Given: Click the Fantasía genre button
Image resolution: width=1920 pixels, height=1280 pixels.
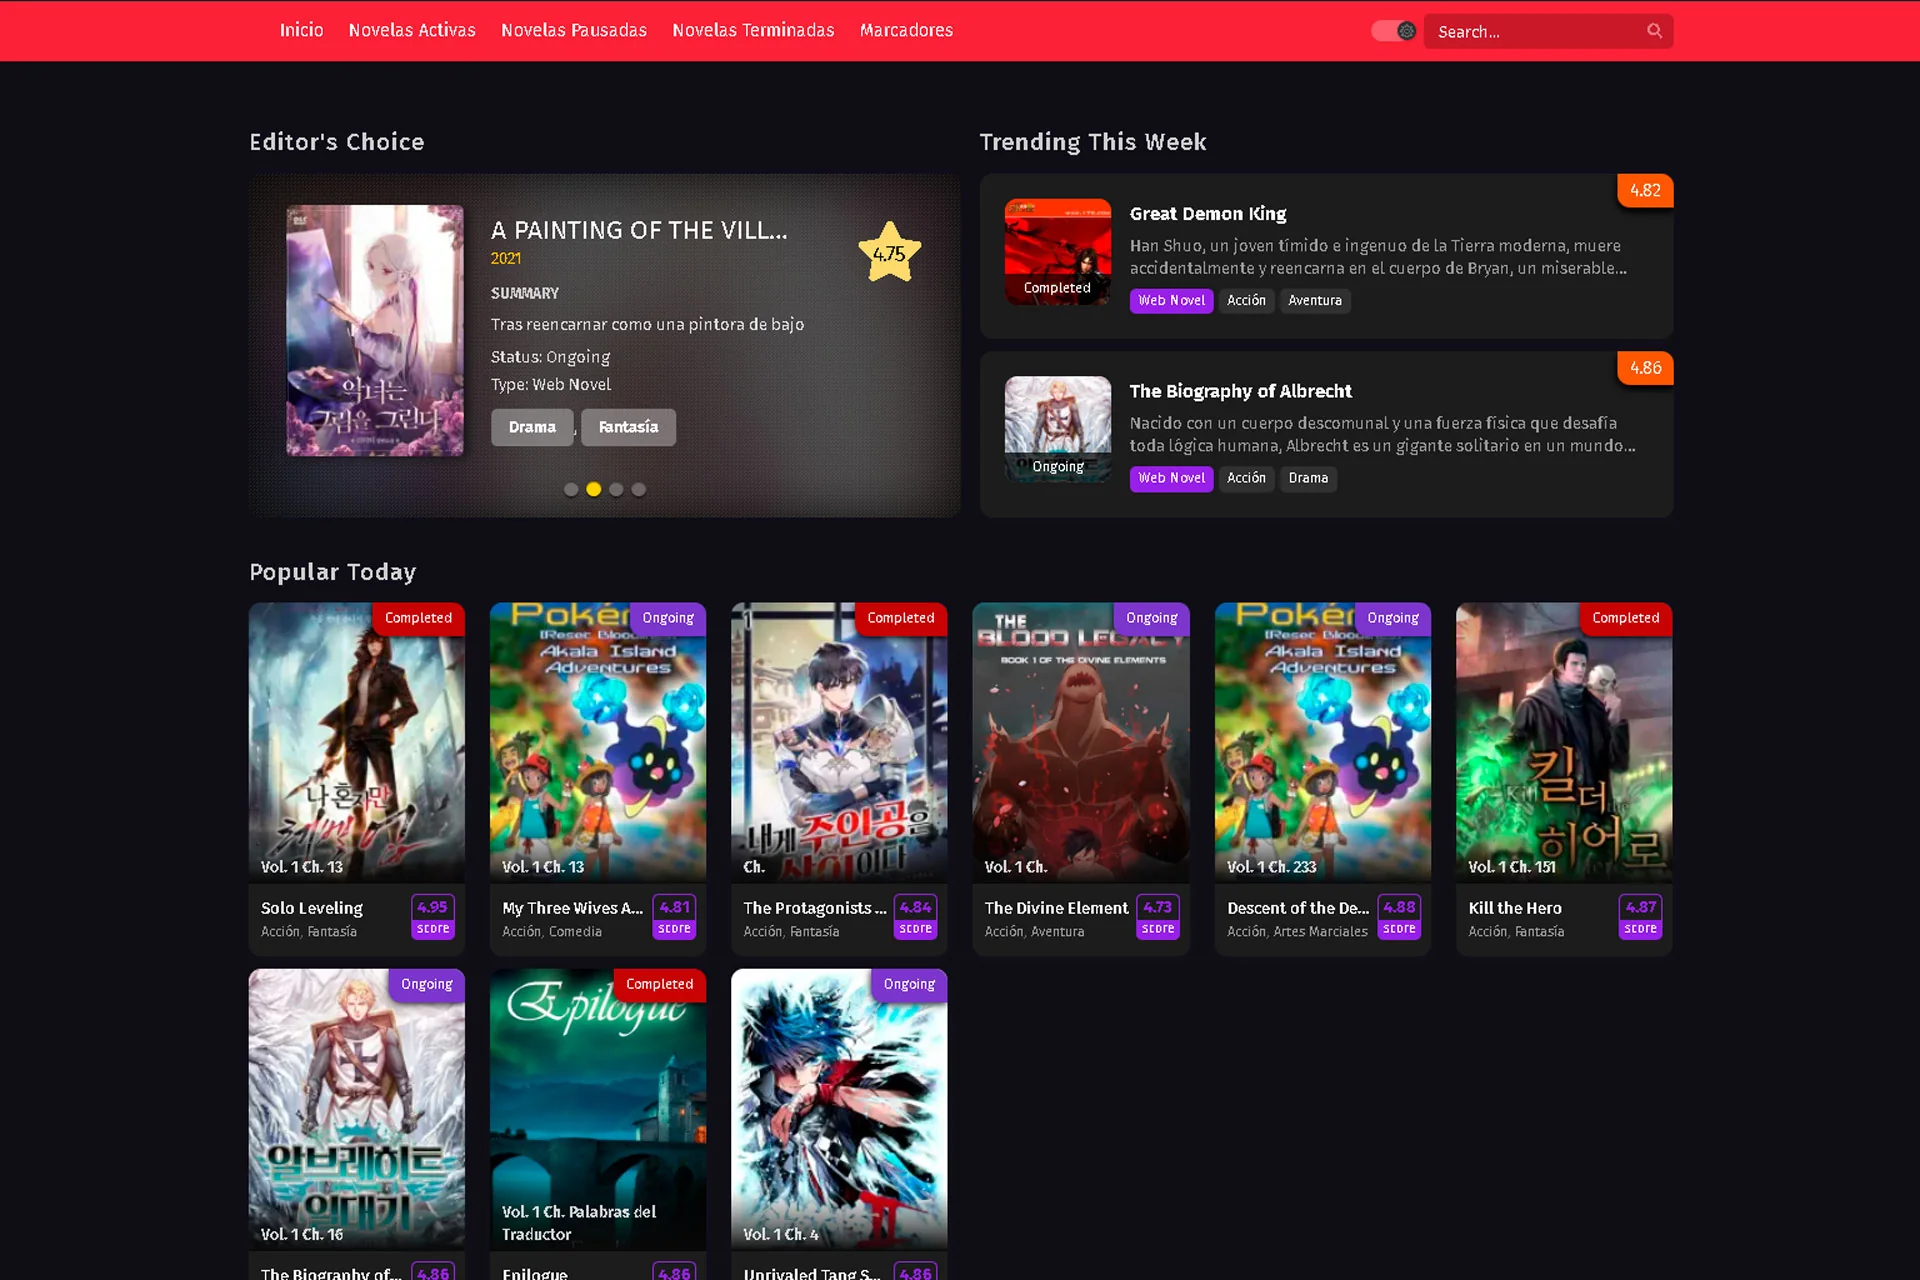Looking at the screenshot, I should point(628,427).
